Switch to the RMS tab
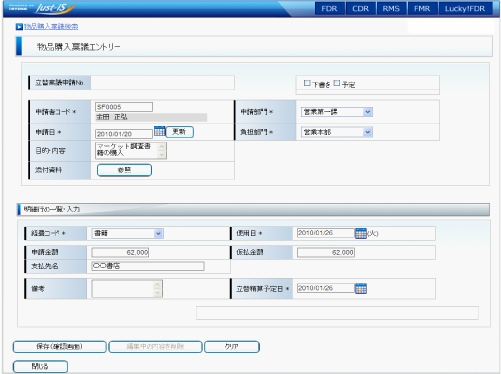Image resolution: width=501 pixels, height=374 pixels. [x=391, y=9]
